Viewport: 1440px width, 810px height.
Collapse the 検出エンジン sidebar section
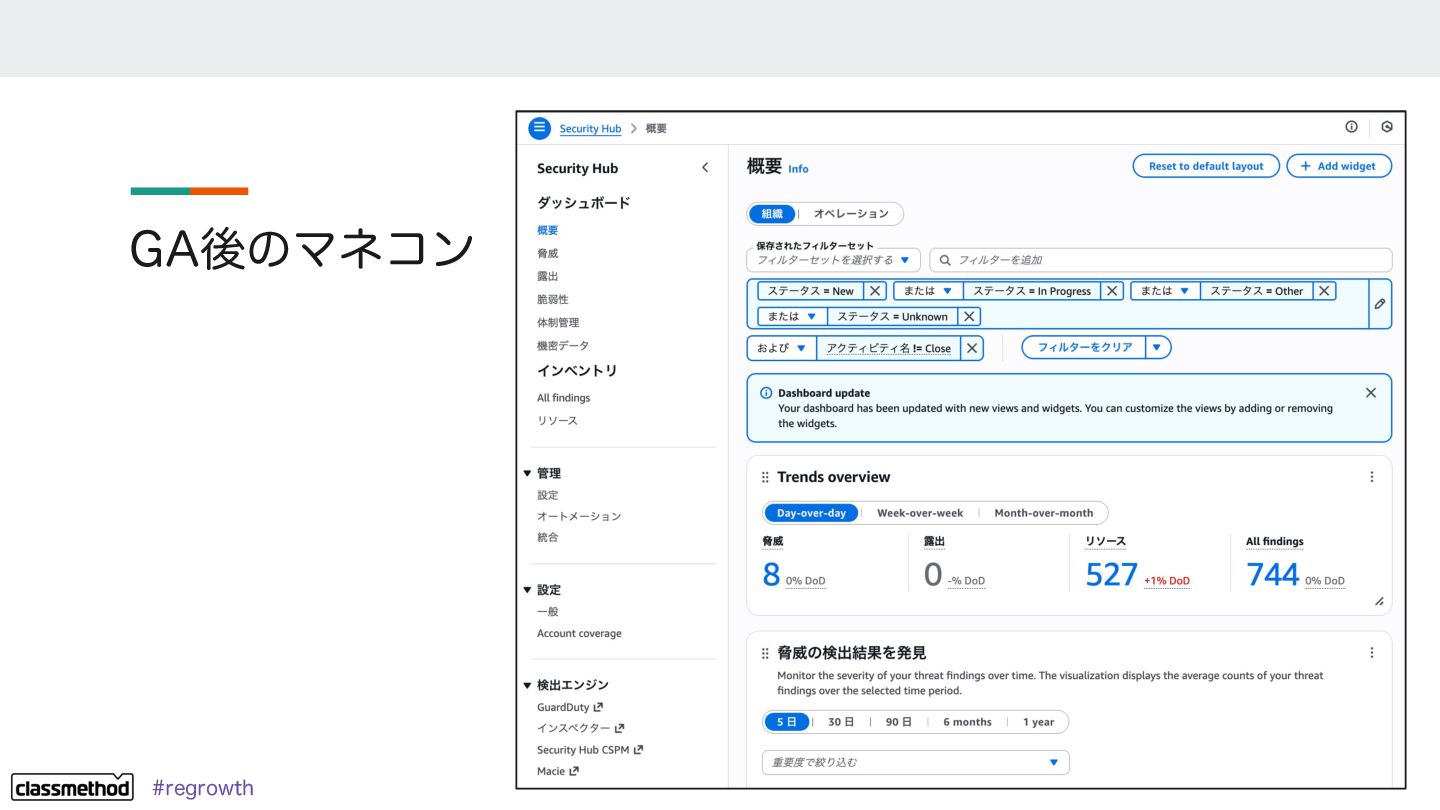click(x=527, y=685)
